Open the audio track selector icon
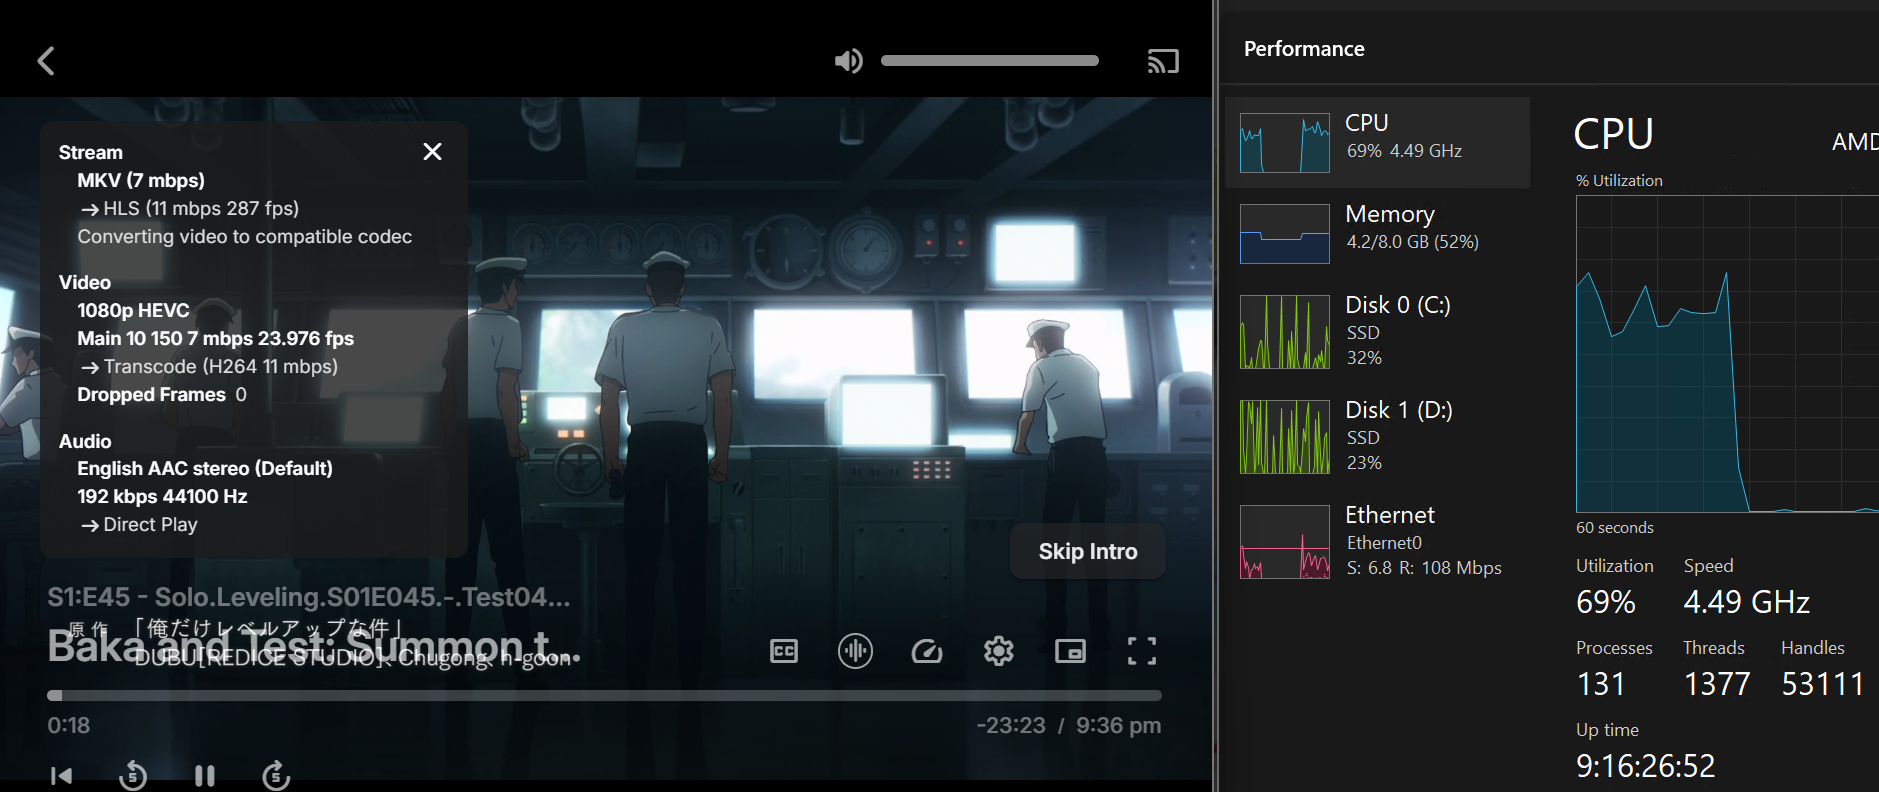The image size is (1879, 792). [x=855, y=651]
